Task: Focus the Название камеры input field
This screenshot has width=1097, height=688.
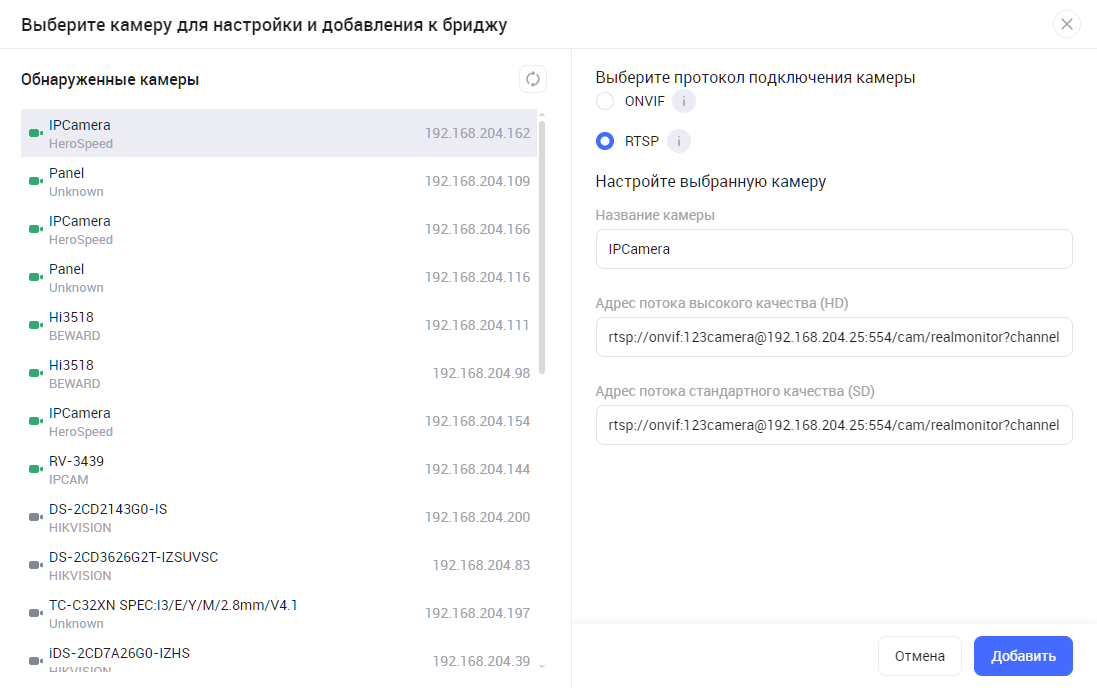Action: 833,249
